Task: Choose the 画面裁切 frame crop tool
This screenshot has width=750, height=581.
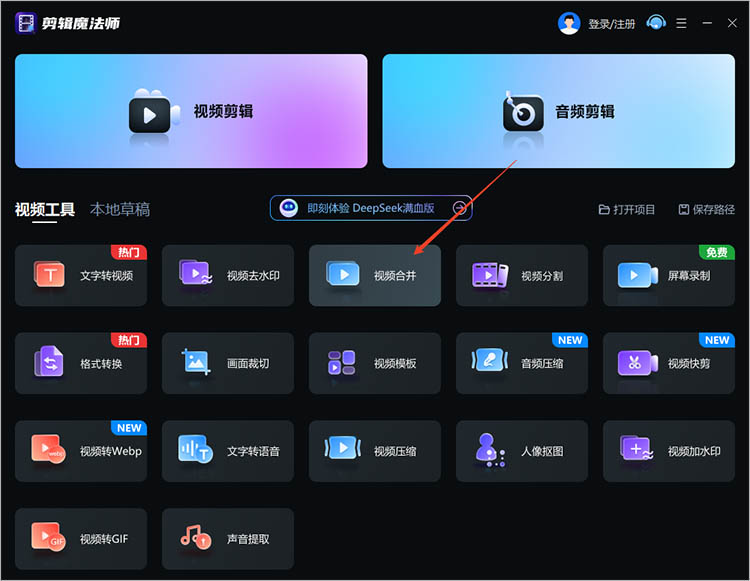Action: (x=228, y=363)
